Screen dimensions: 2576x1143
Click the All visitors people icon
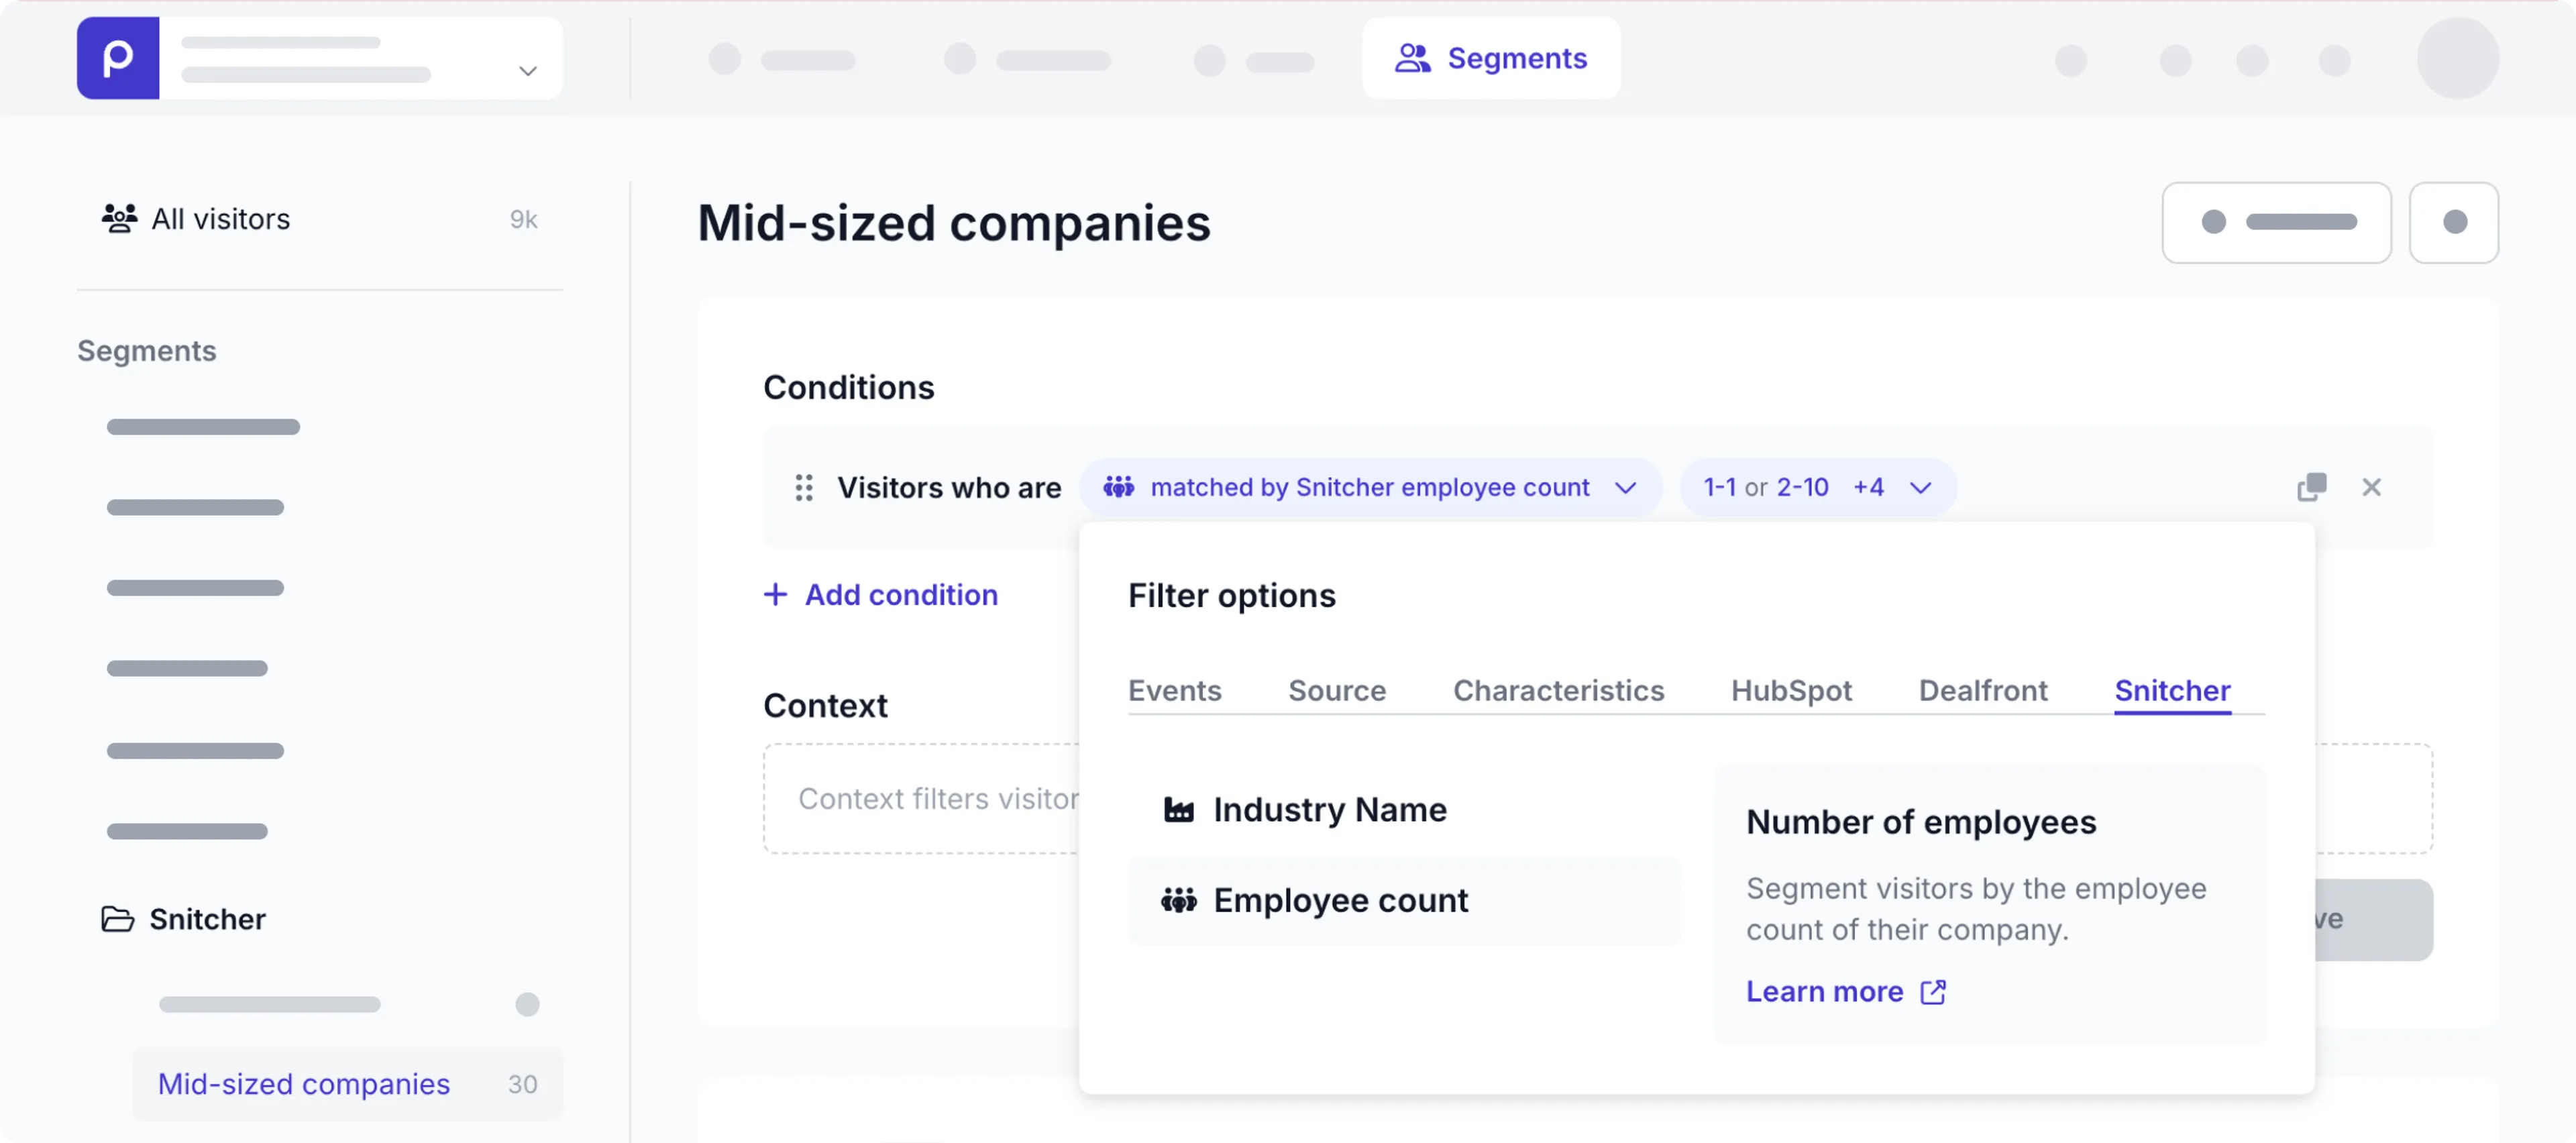[119, 219]
